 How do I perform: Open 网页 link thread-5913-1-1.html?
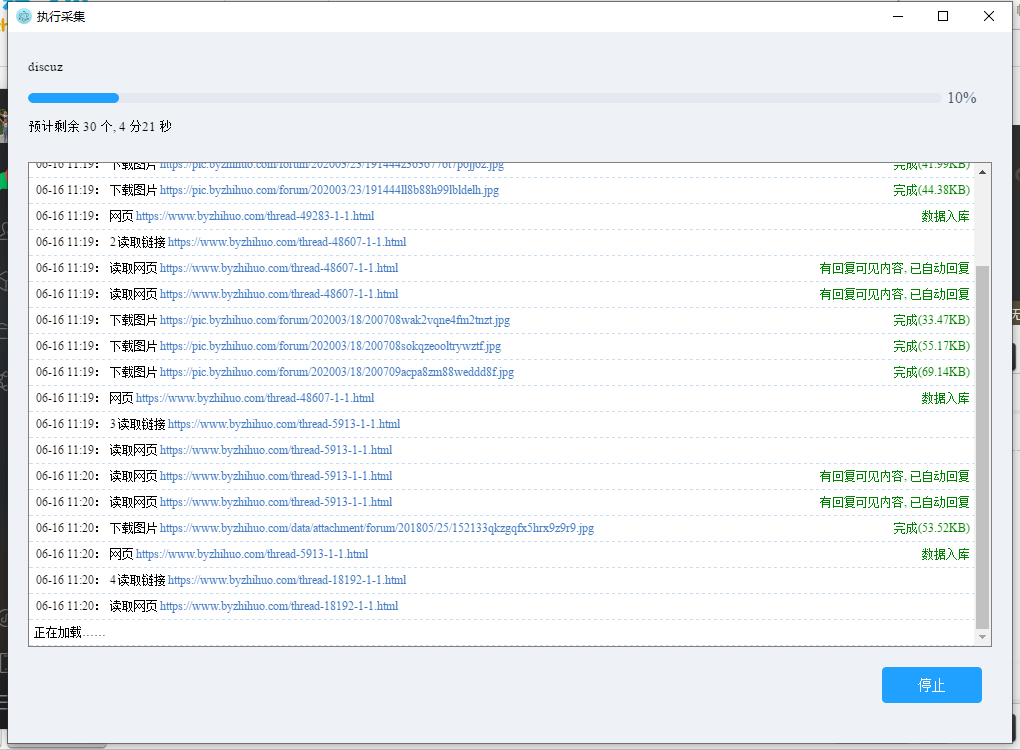(252, 554)
